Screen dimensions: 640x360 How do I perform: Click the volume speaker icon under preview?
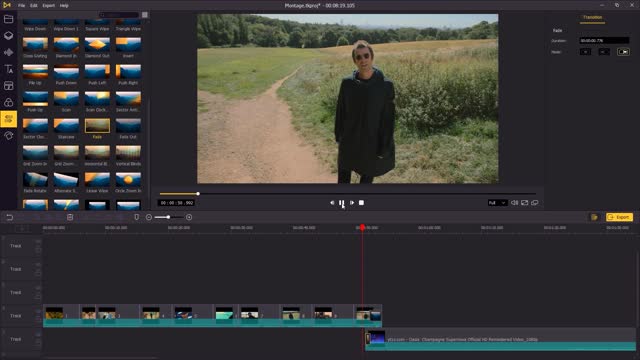point(514,203)
